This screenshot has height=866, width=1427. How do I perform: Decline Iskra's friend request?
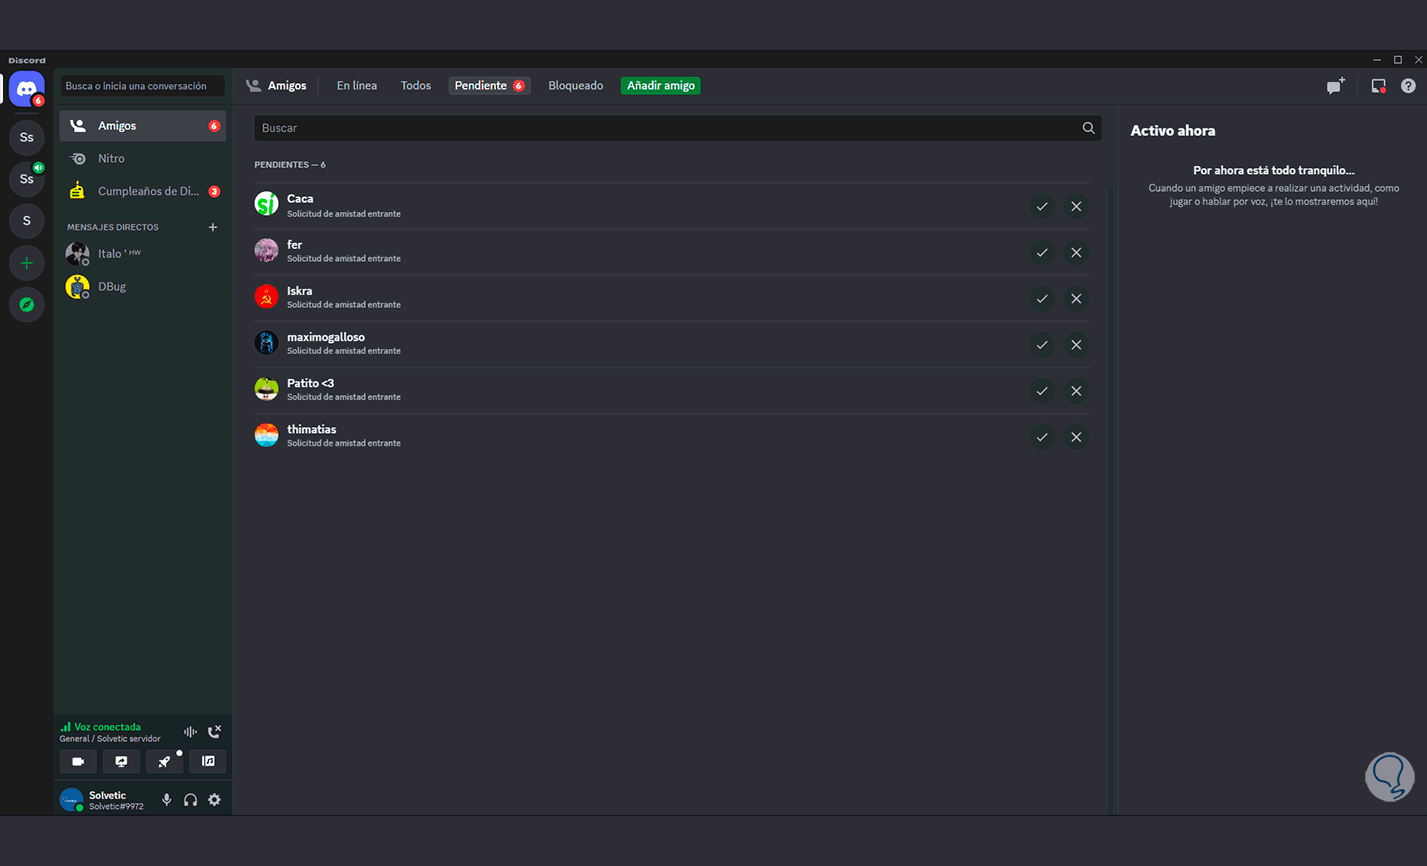(x=1076, y=299)
